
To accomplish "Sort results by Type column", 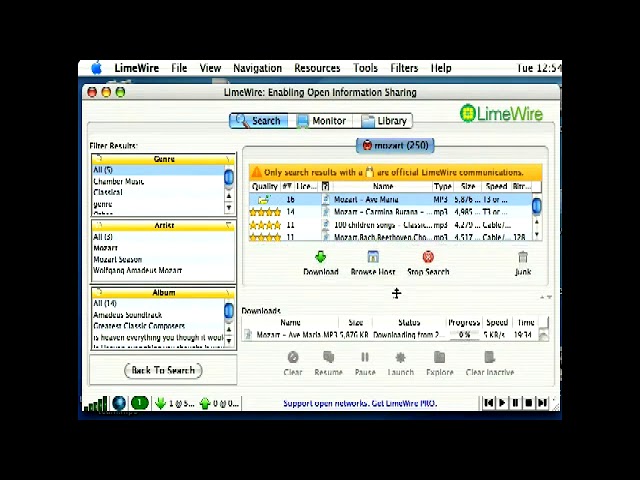I will pyautogui.click(x=442, y=187).
